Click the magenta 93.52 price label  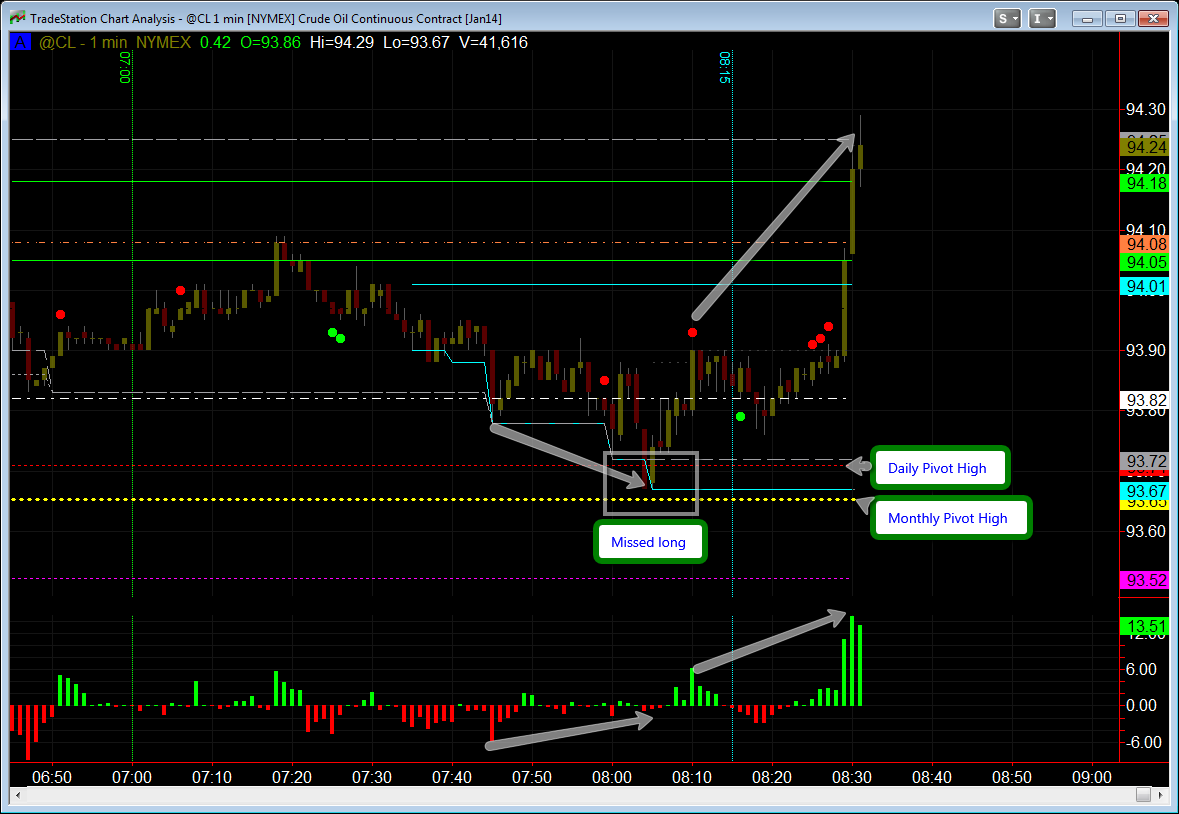point(1144,580)
